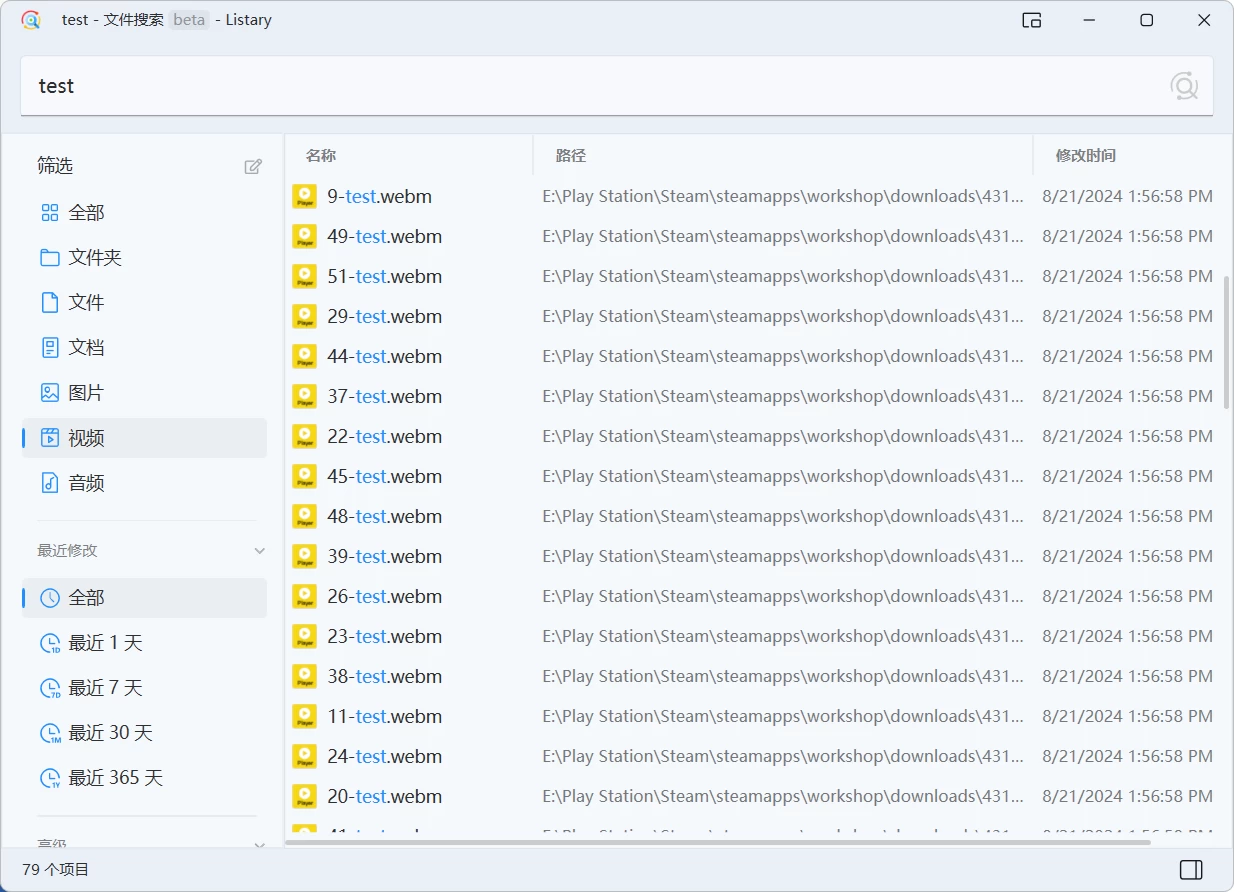The width and height of the screenshot is (1234, 892).
Task: Click the player icon of 22-test.webm
Action: (x=305, y=436)
